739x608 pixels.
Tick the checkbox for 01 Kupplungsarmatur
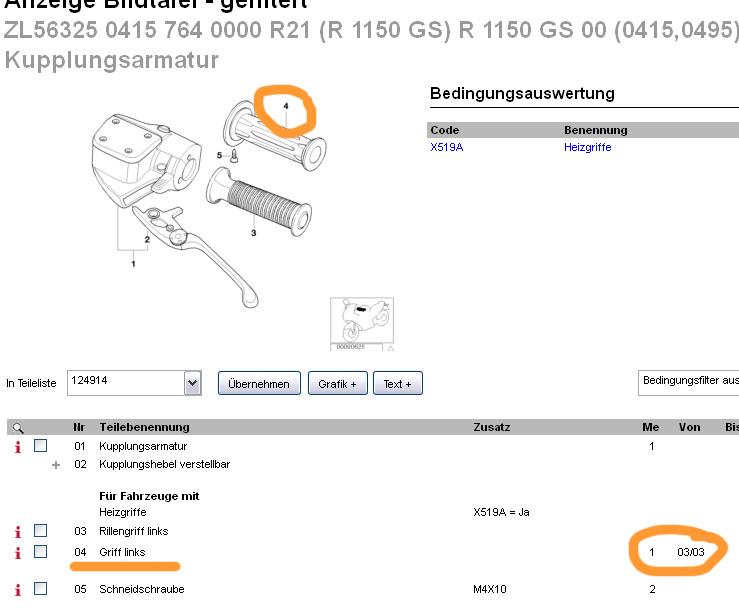point(41,445)
